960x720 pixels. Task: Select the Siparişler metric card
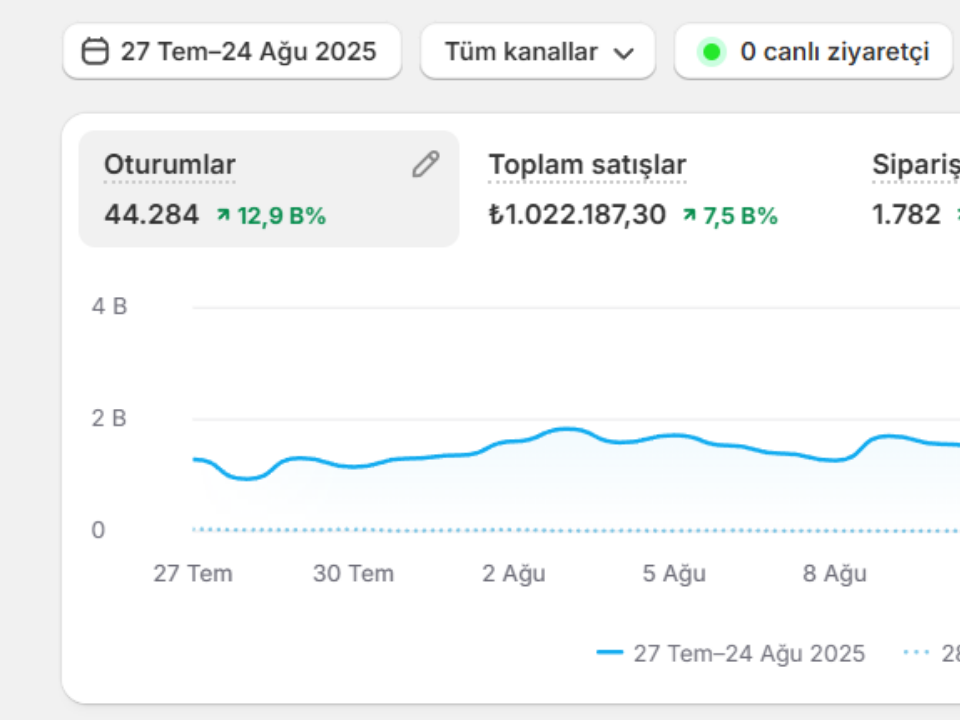pos(915,189)
